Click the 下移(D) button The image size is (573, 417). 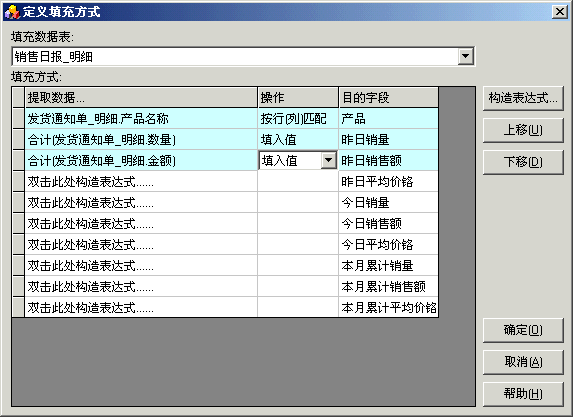pos(523,162)
